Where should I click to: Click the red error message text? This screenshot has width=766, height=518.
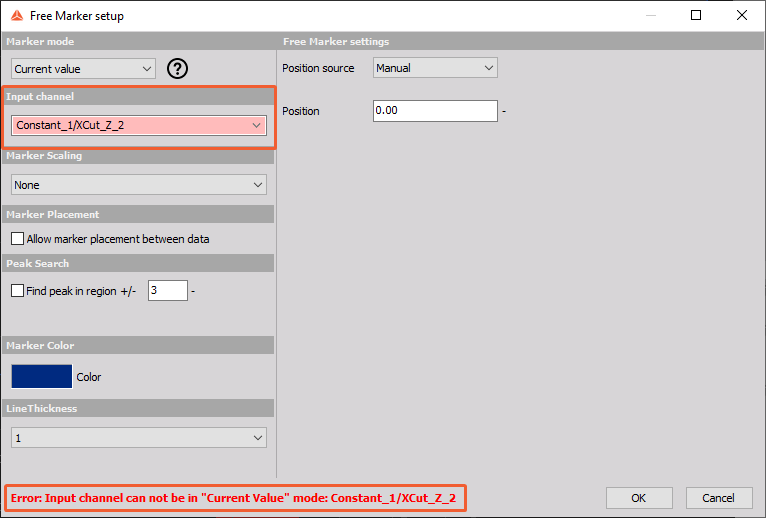coord(234,498)
